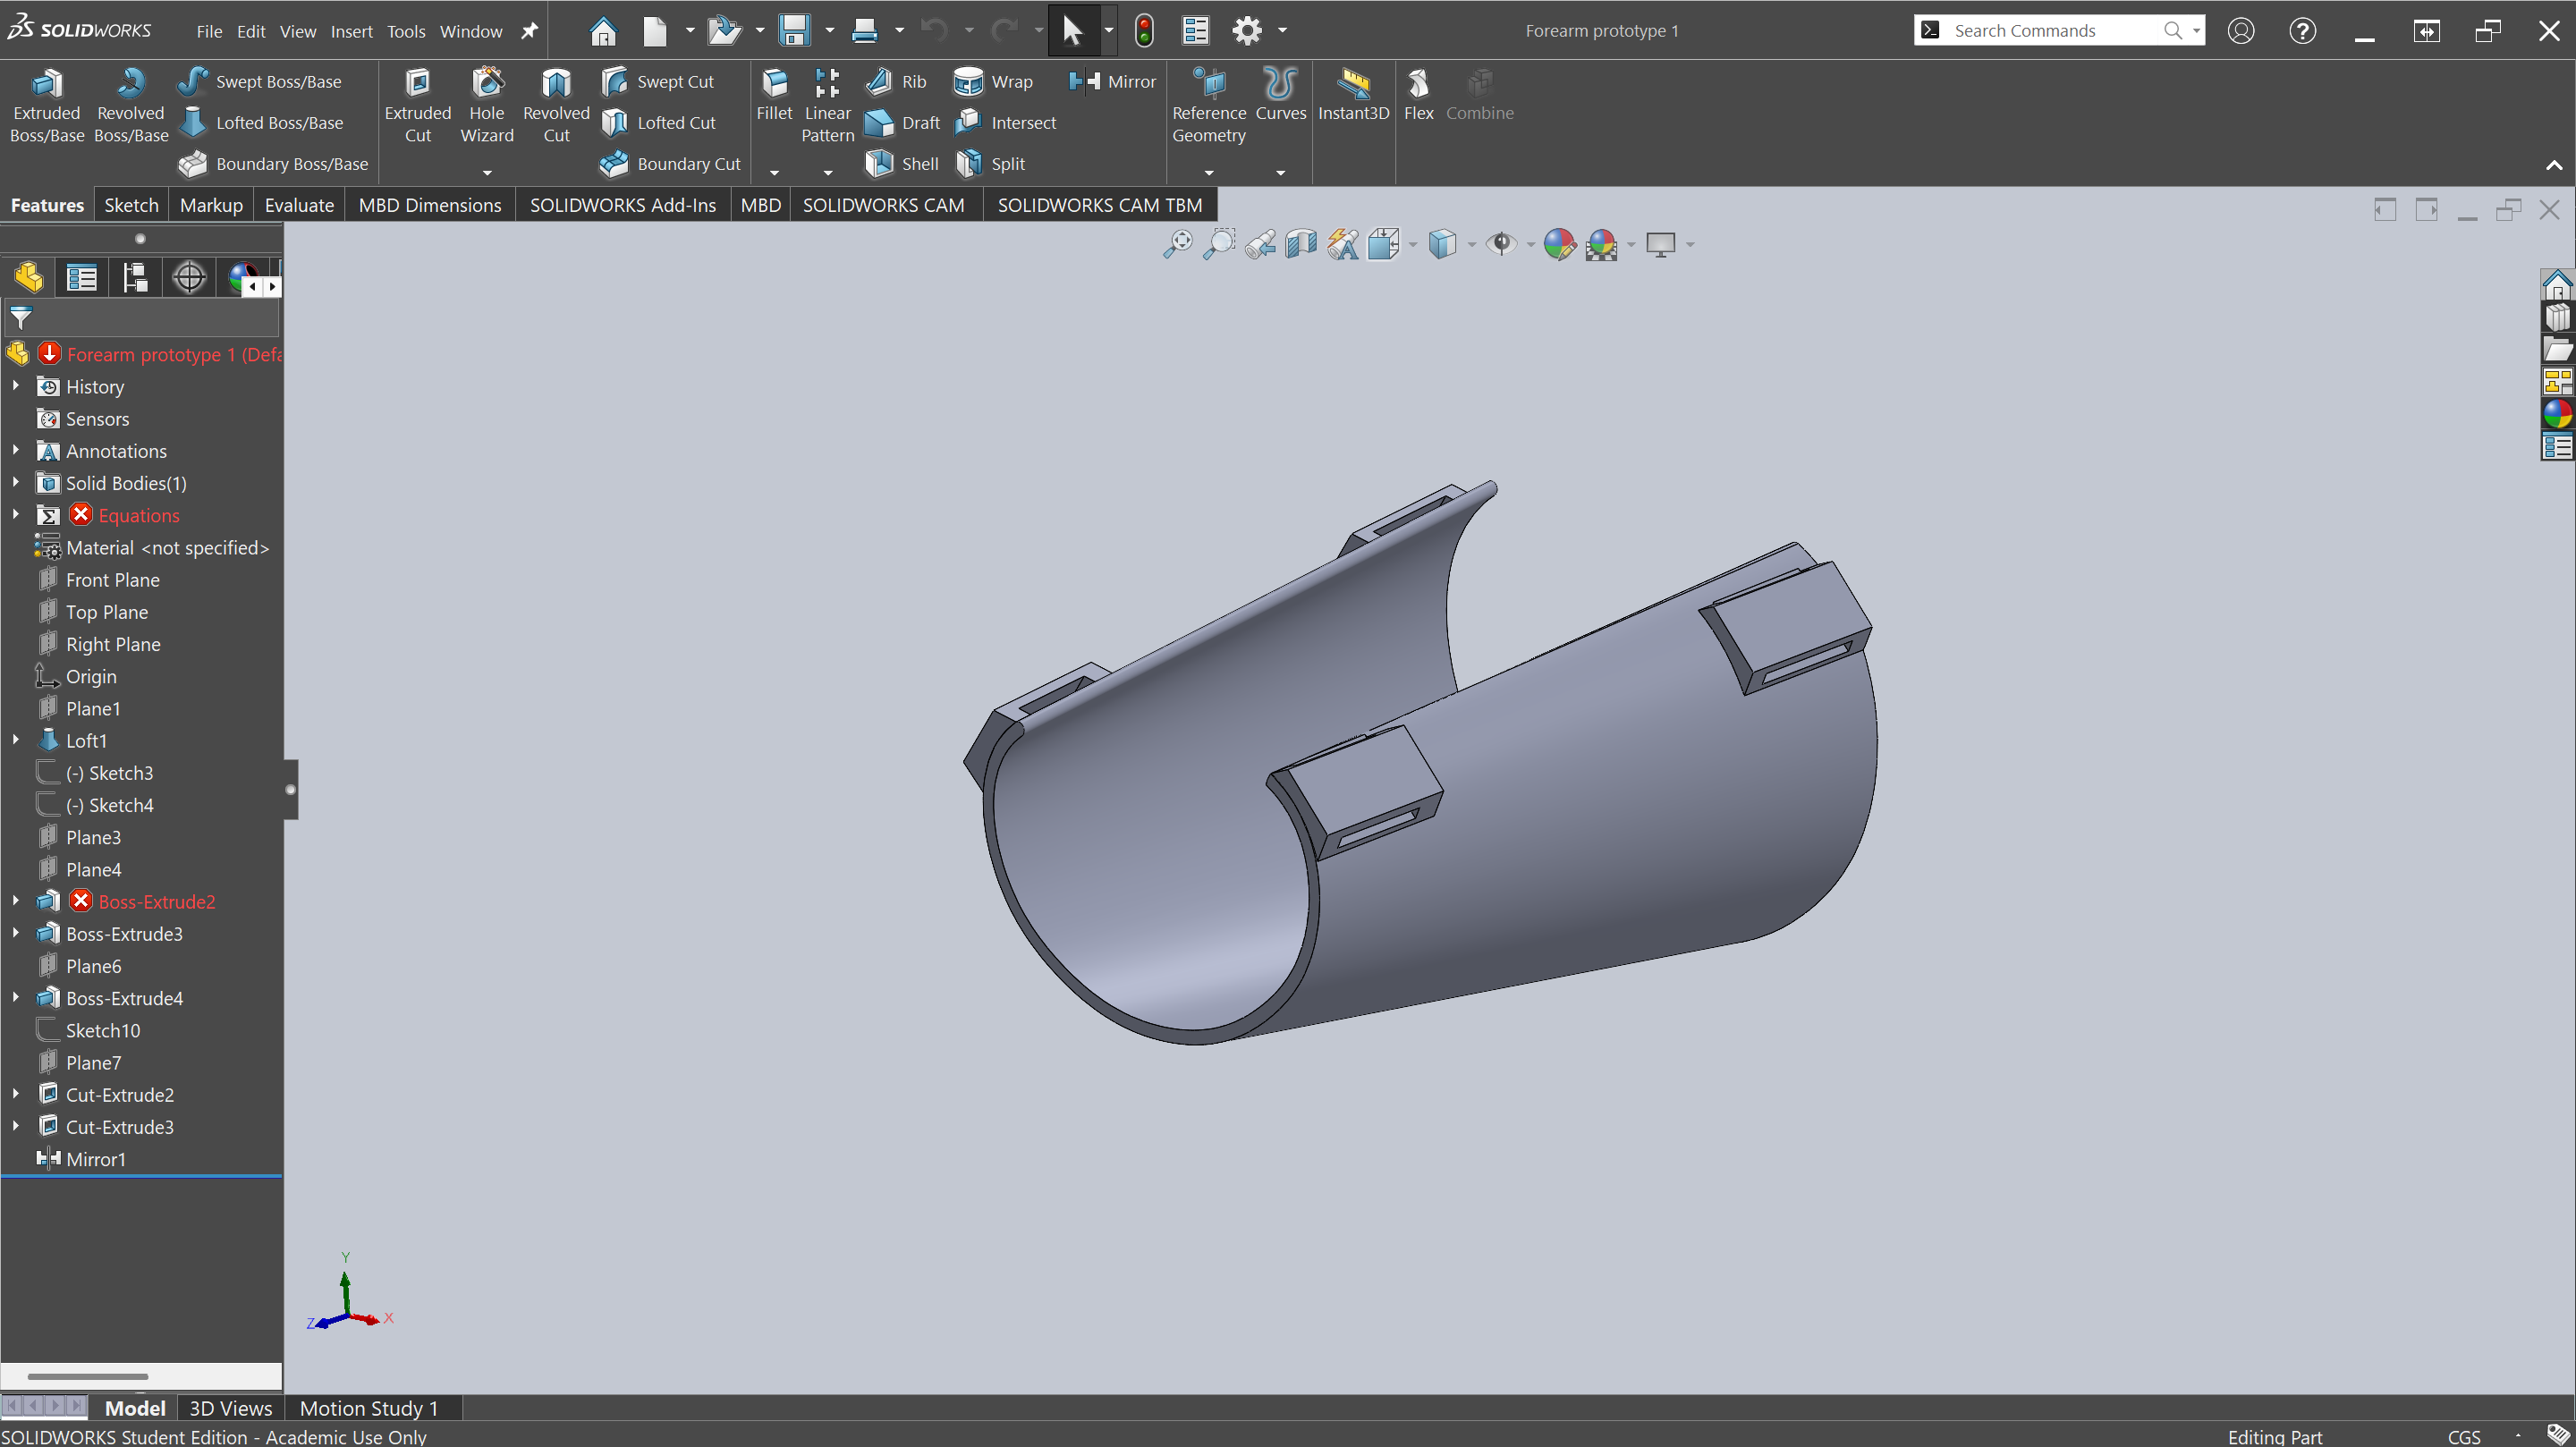Screen dimensions: 2576x1447
Task: Open the Options gear button
Action: 1246,30
